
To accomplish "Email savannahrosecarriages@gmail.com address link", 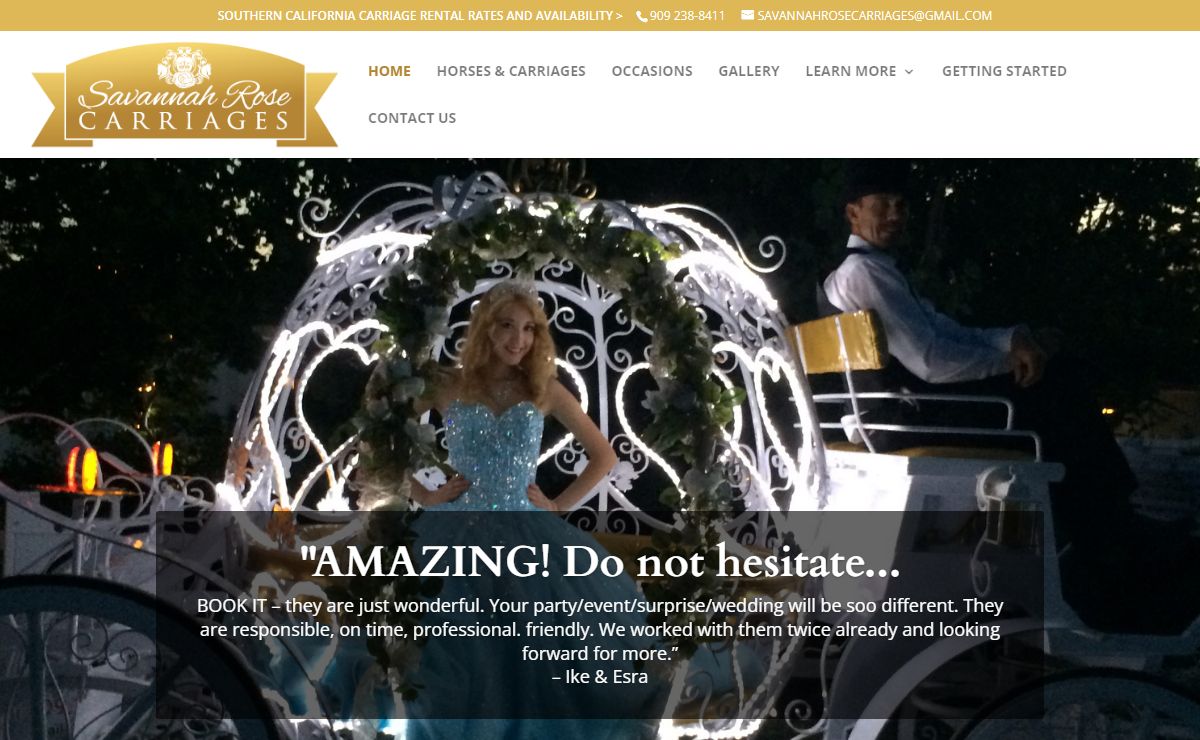I will pos(874,16).
